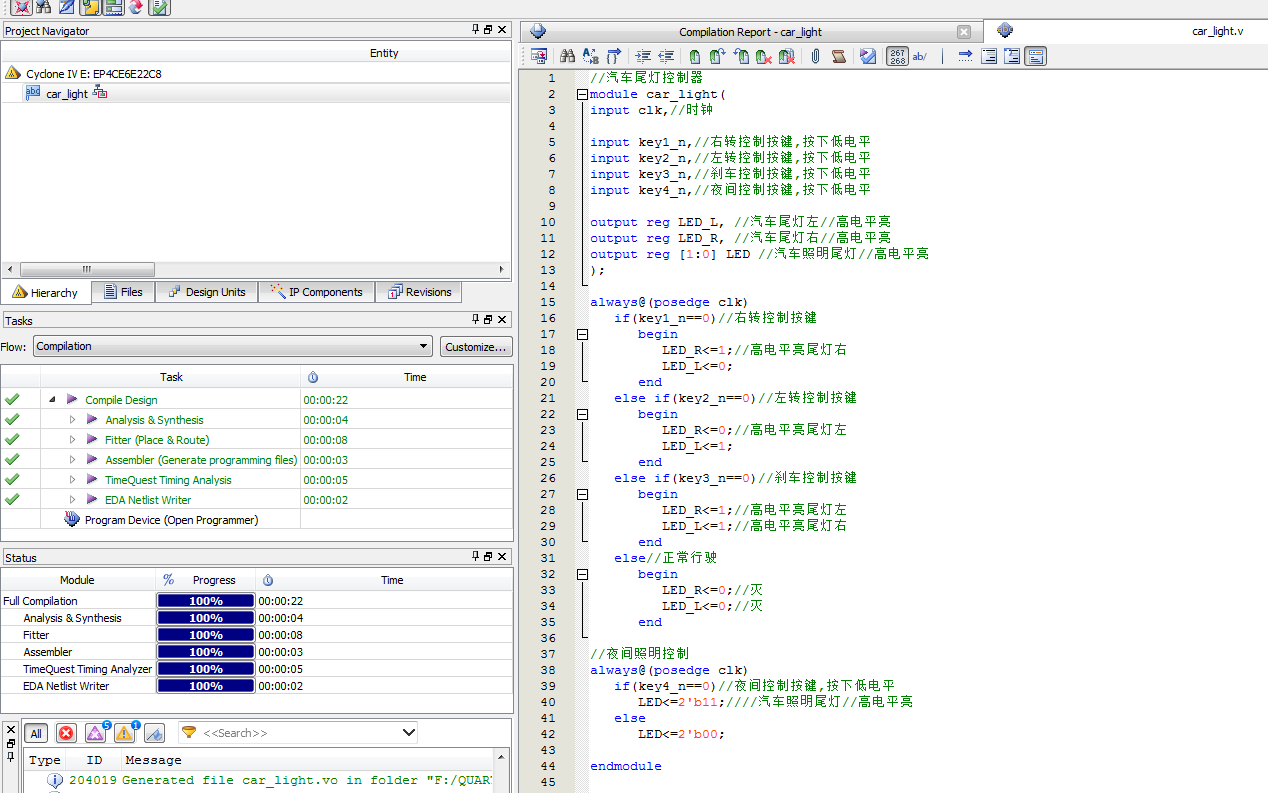The width and height of the screenshot is (1268, 793).
Task: Click the red X-marked bookmark icon
Action: coord(763,57)
